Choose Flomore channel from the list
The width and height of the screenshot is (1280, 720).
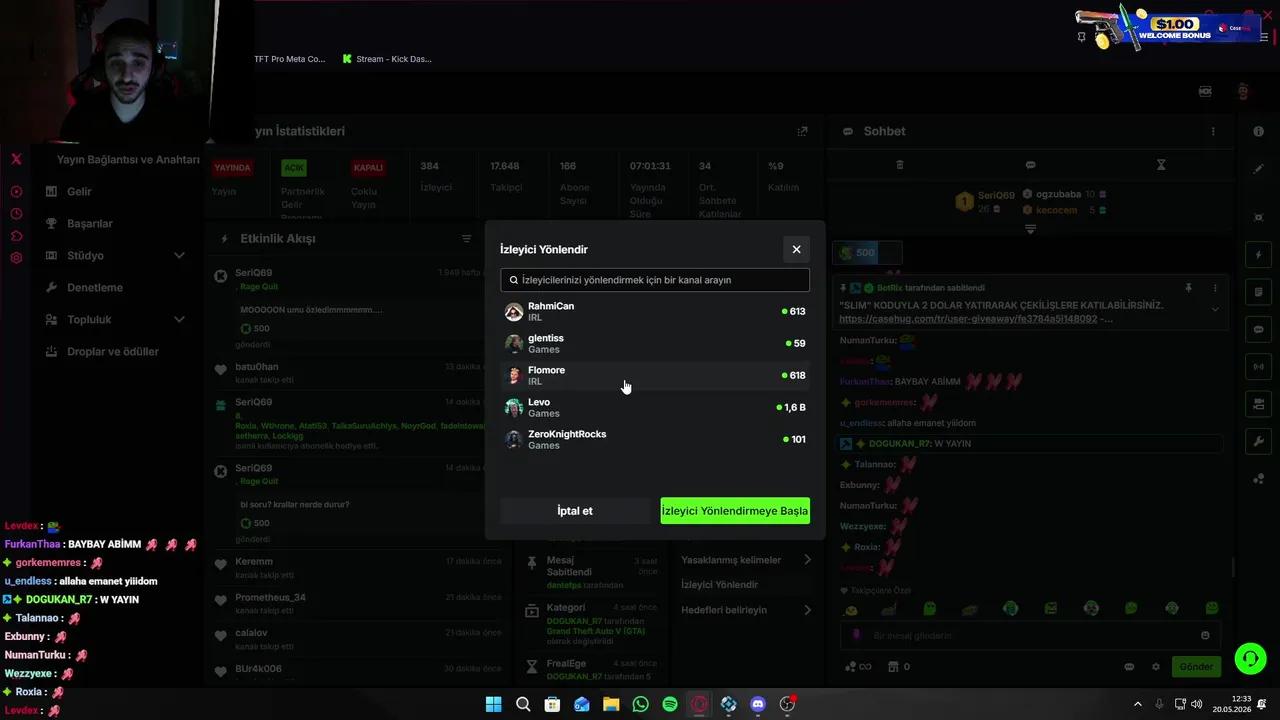(655, 375)
